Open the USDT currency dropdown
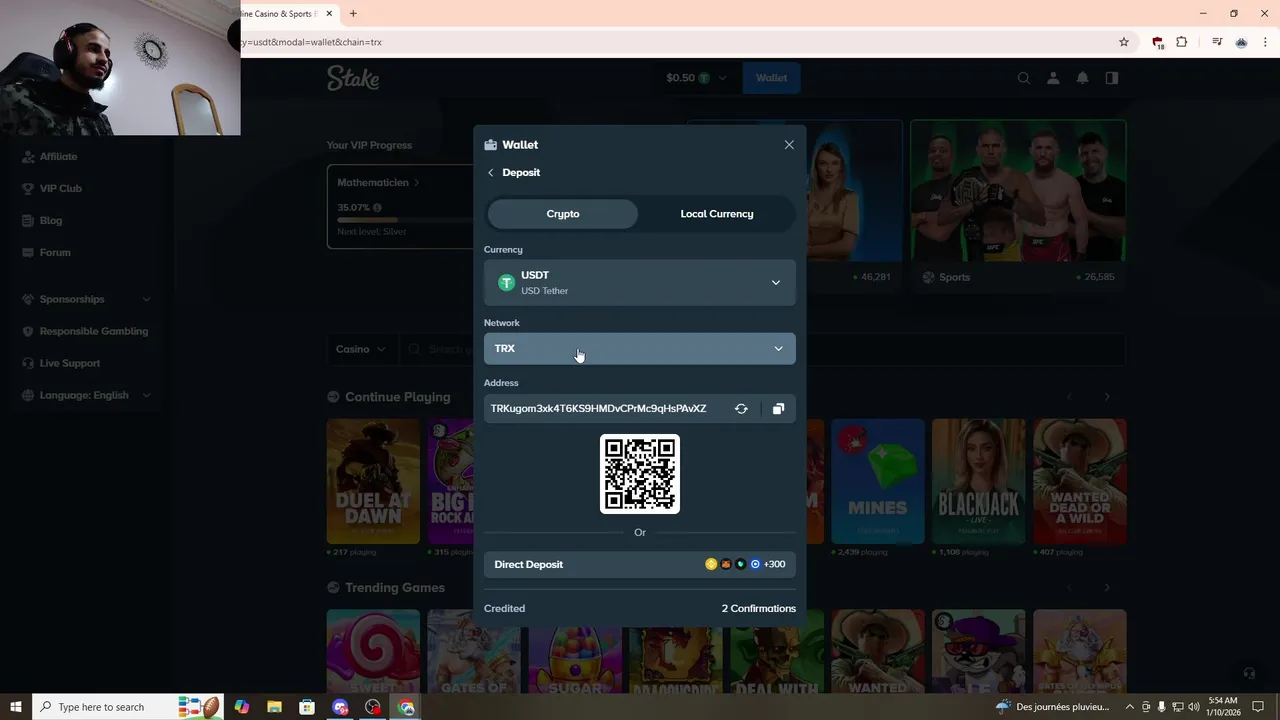 640,283
